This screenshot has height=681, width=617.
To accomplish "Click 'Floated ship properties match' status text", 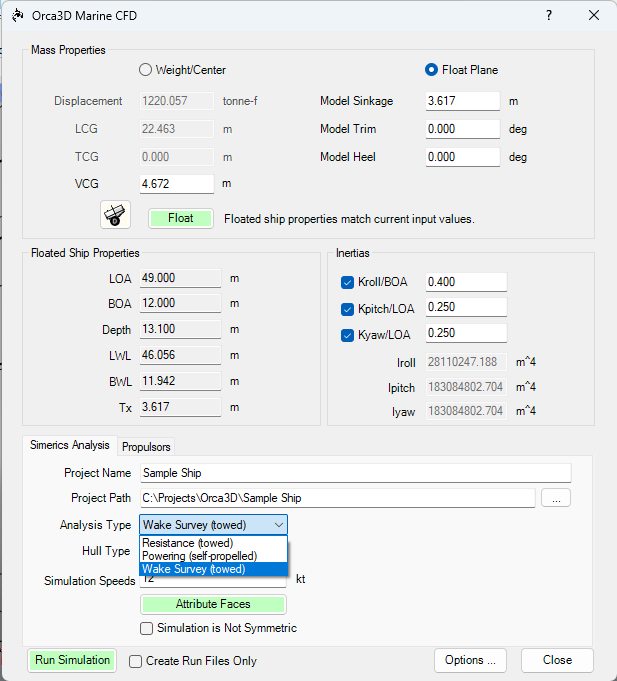I will [349, 219].
